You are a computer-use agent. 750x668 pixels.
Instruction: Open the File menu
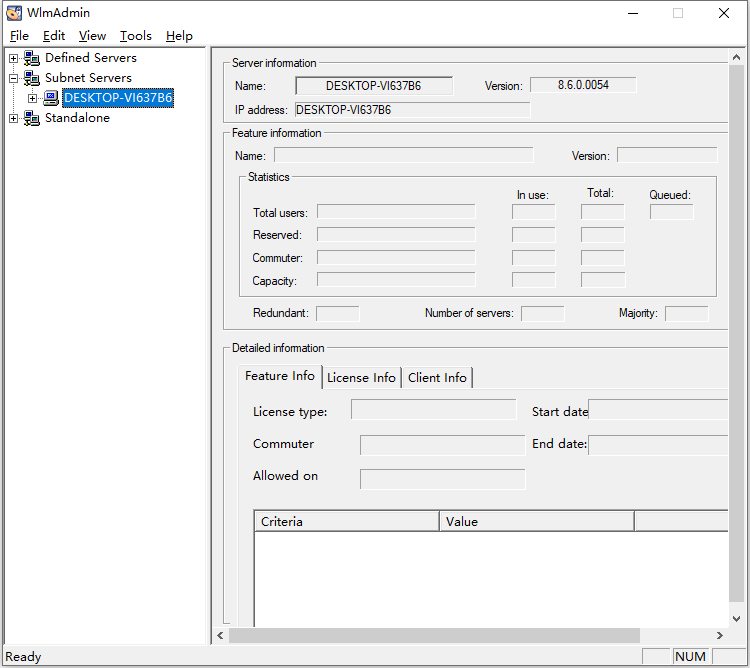pos(19,36)
